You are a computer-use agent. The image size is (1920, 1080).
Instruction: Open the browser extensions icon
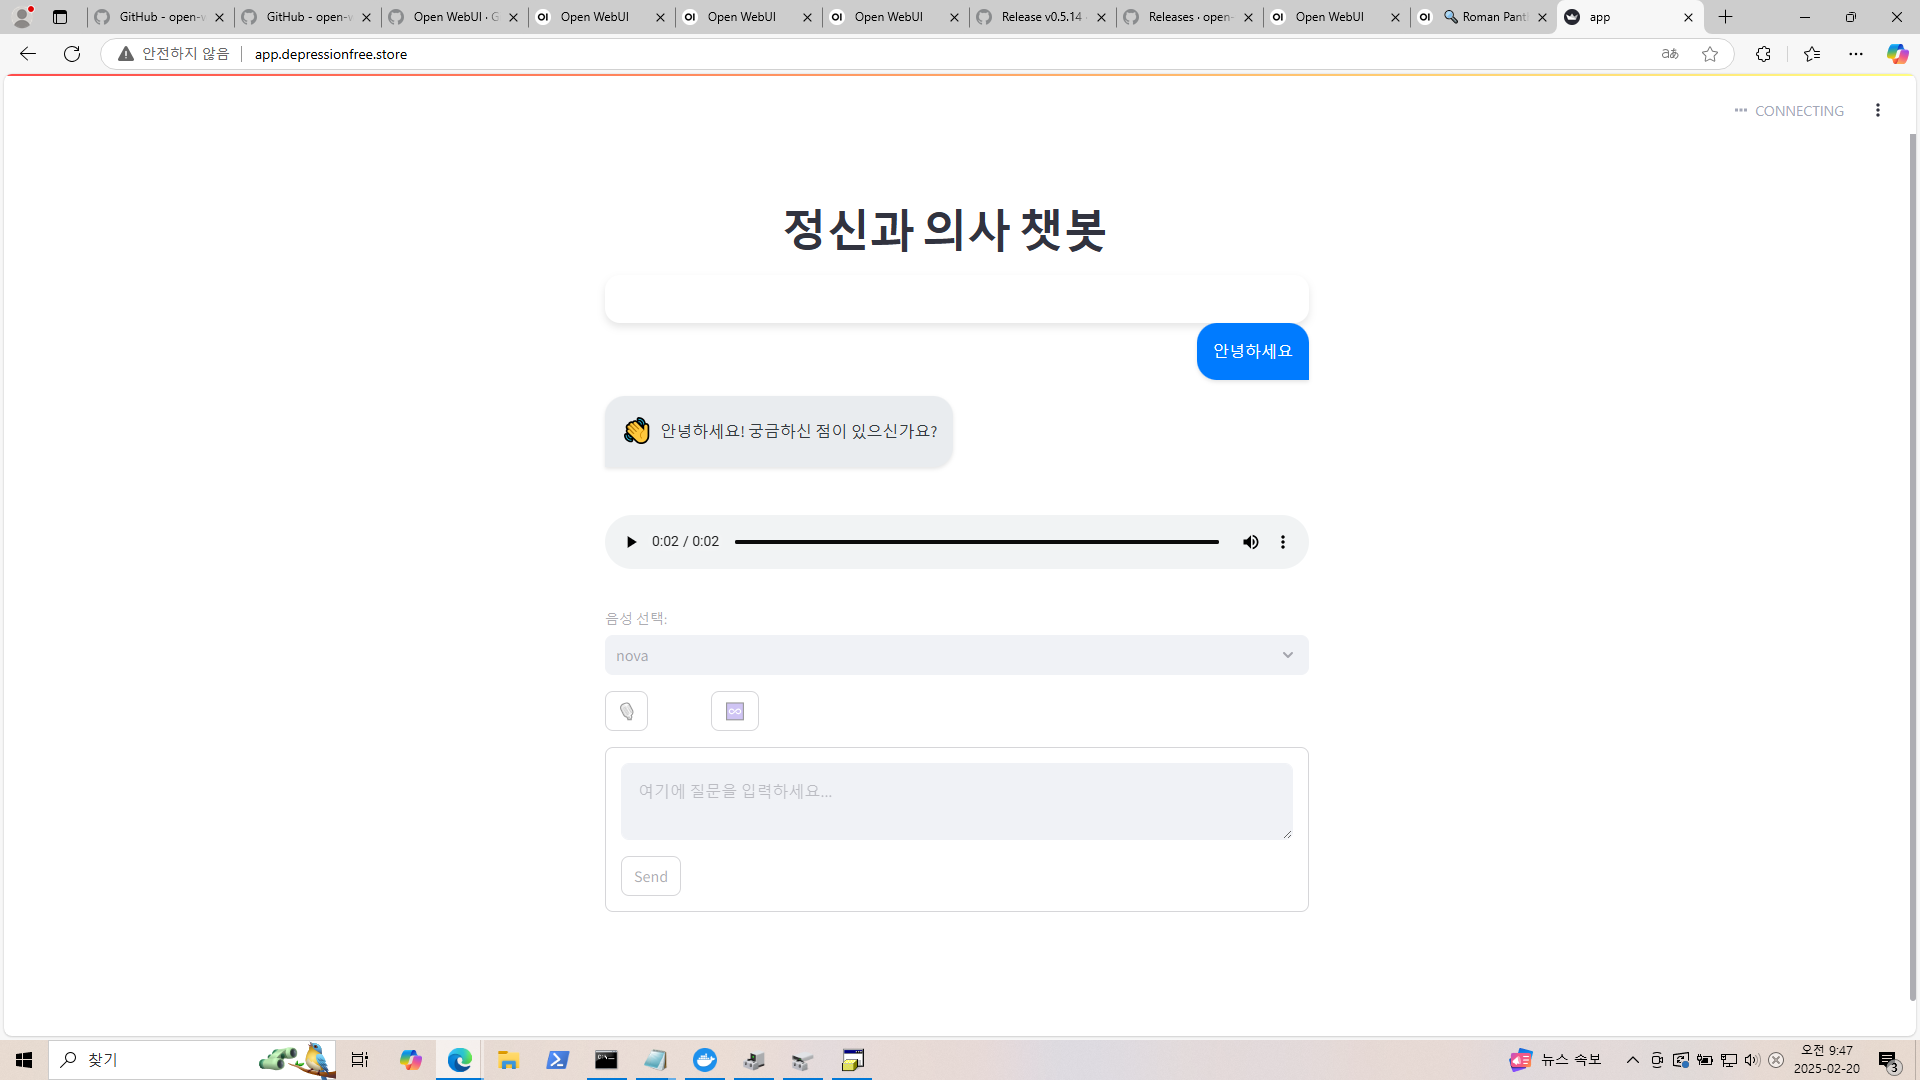[1763, 54]
